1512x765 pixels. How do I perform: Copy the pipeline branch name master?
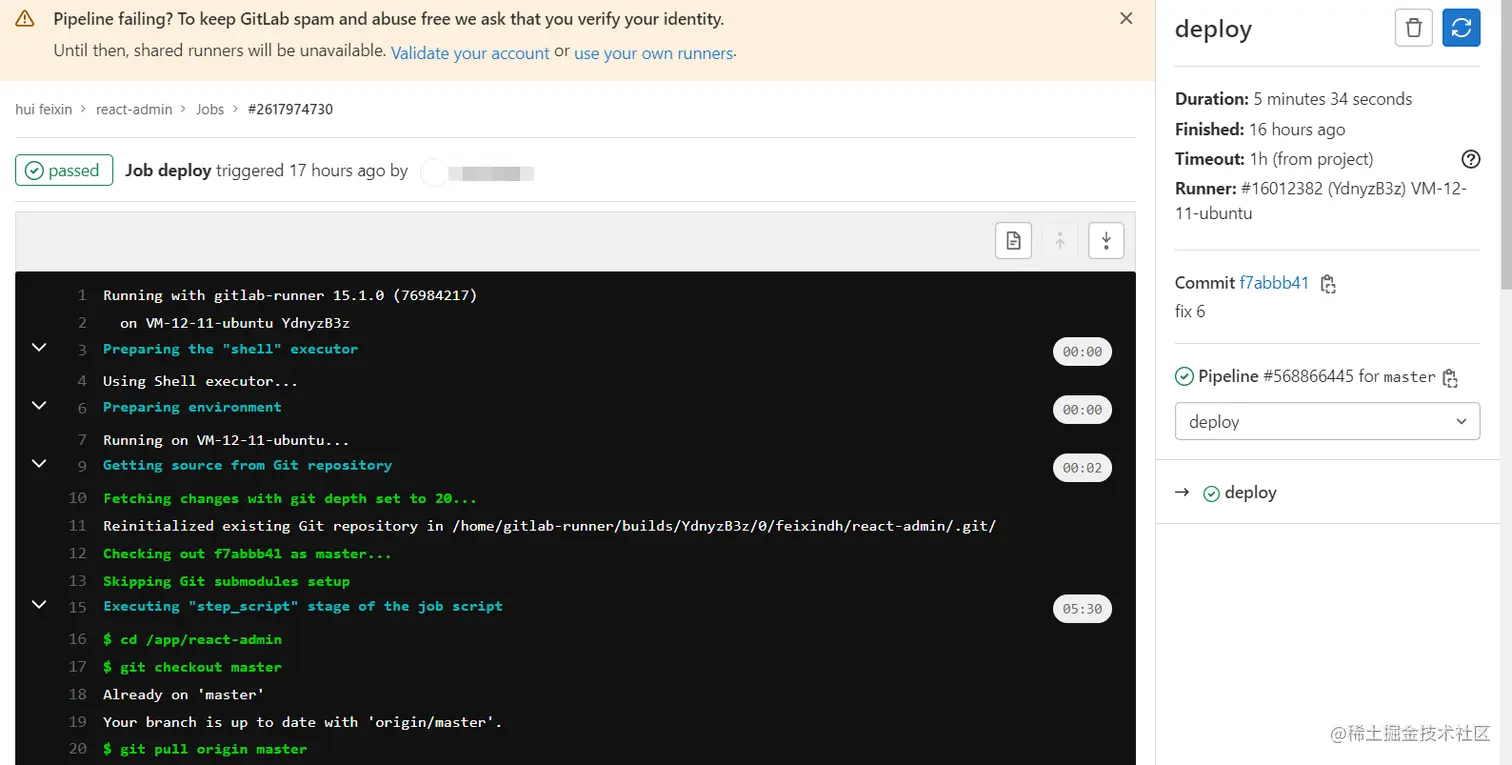click(1450, 377)
